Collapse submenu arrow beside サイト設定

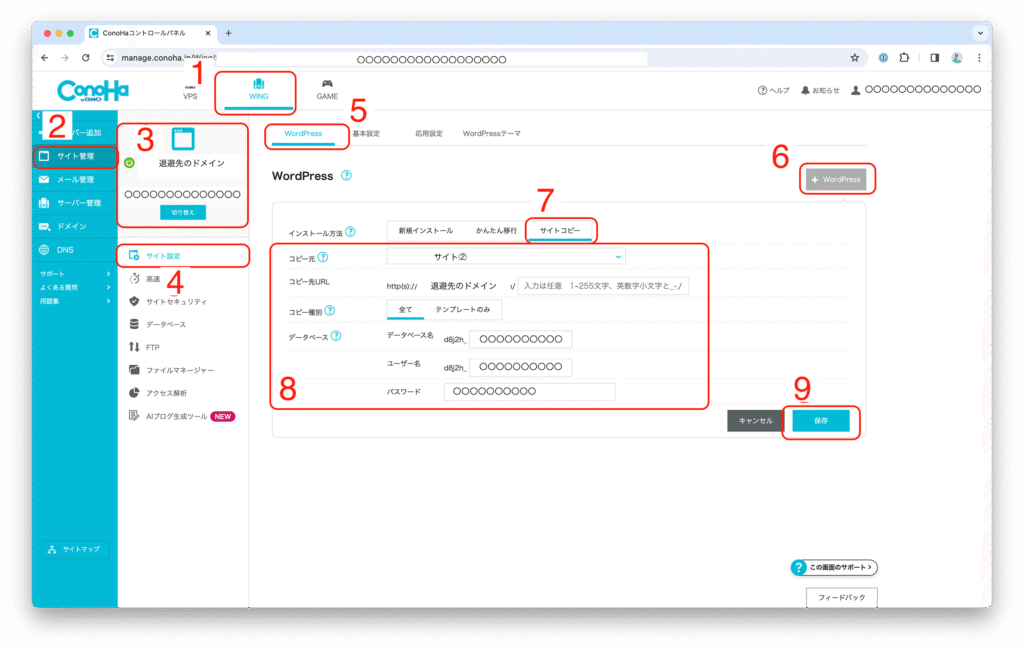click(245, 255)
